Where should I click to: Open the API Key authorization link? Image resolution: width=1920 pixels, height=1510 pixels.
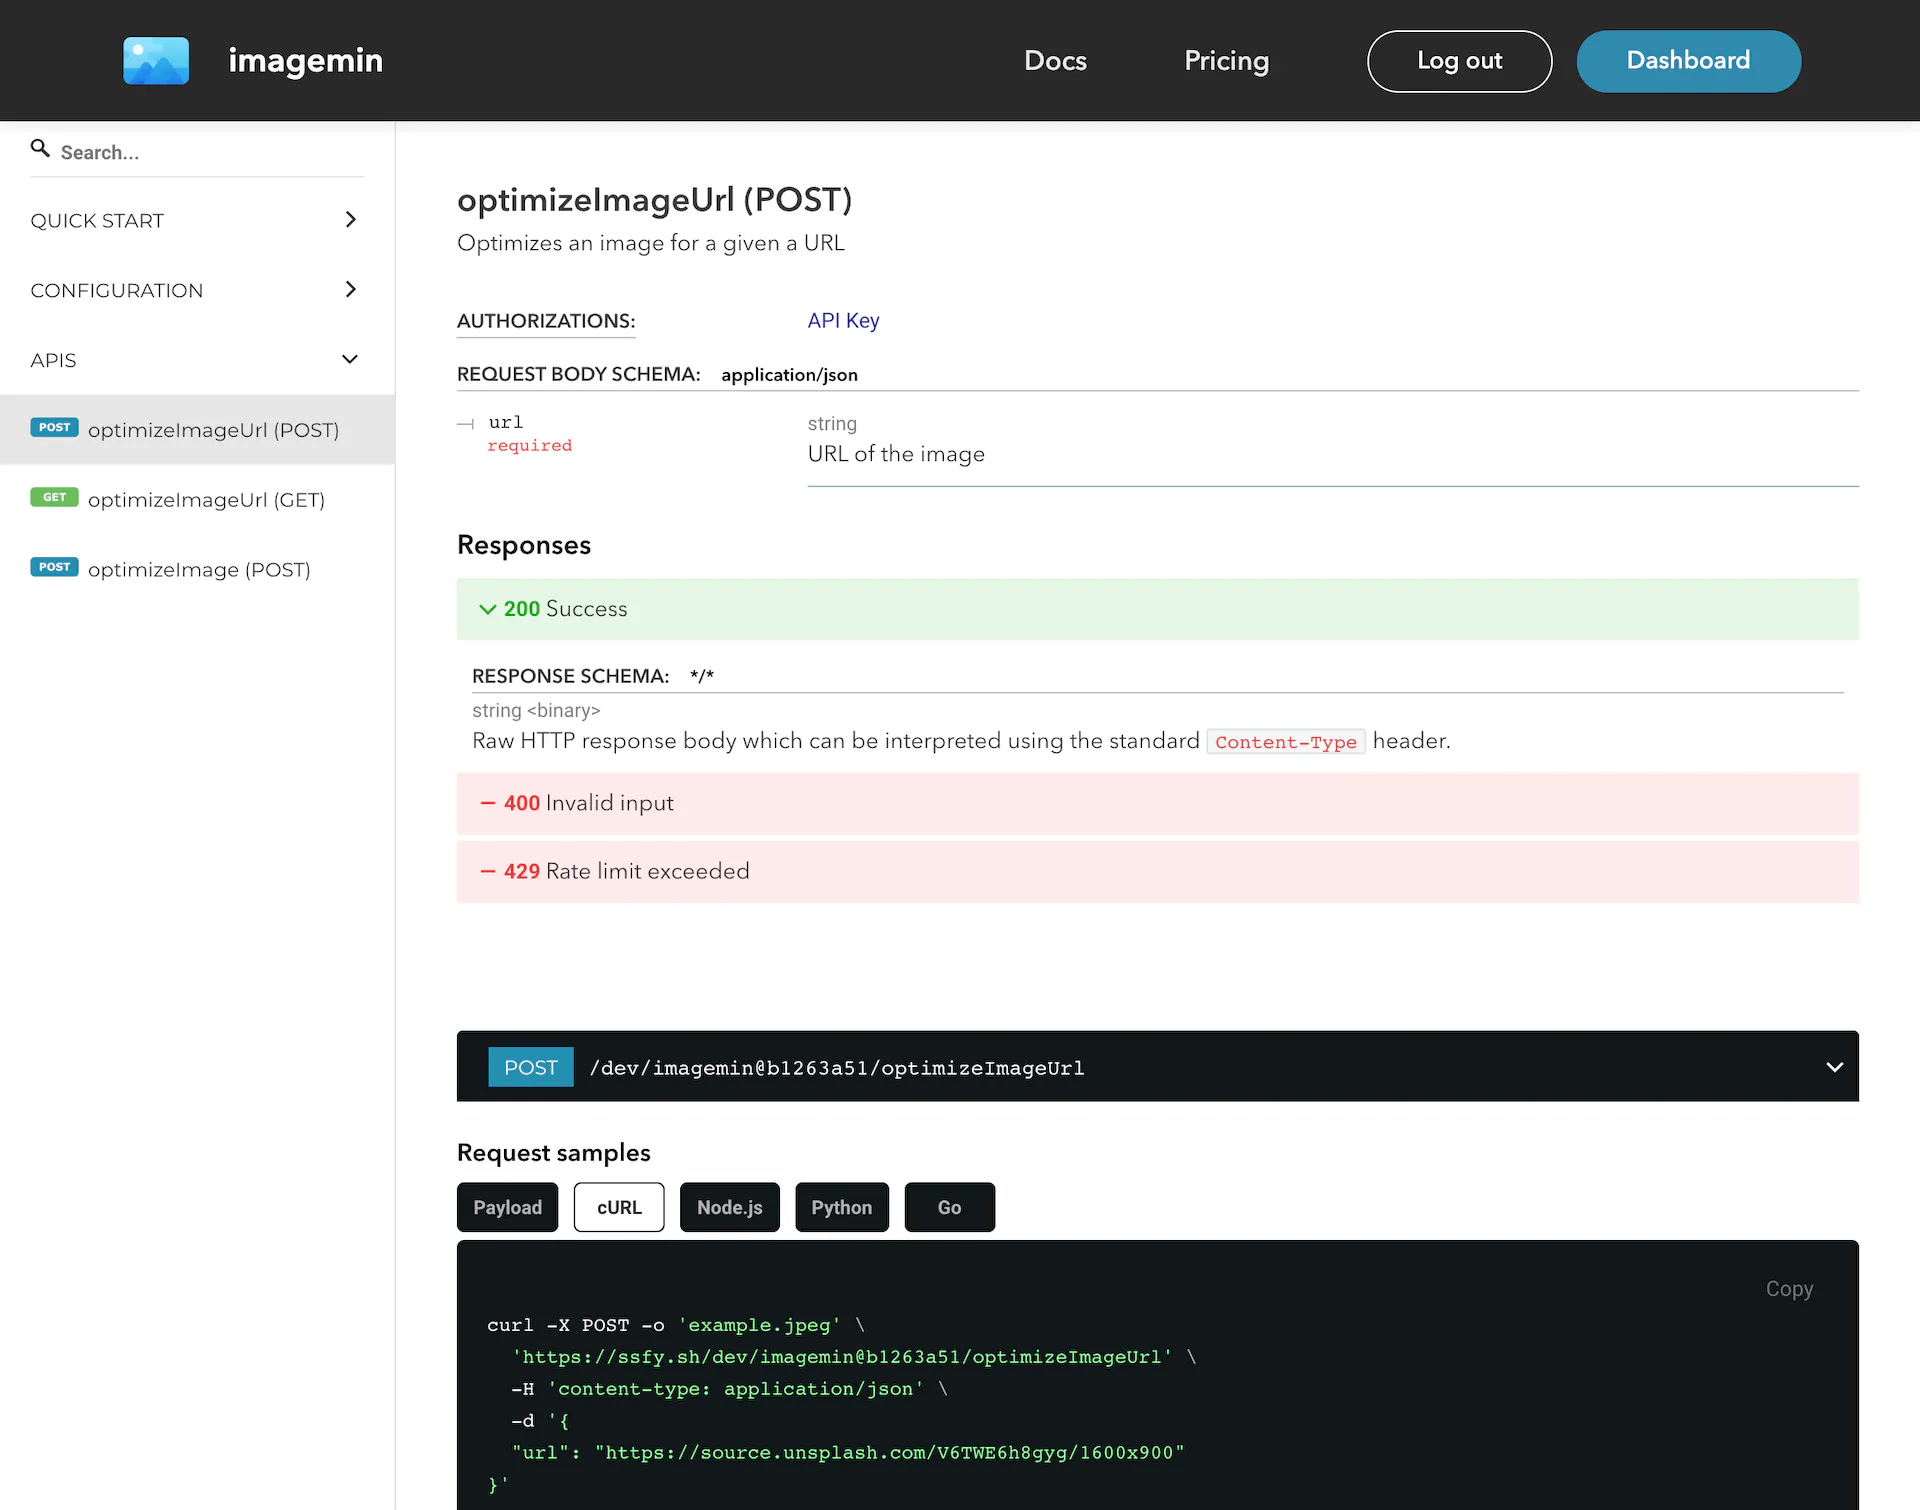click(843, 321)
